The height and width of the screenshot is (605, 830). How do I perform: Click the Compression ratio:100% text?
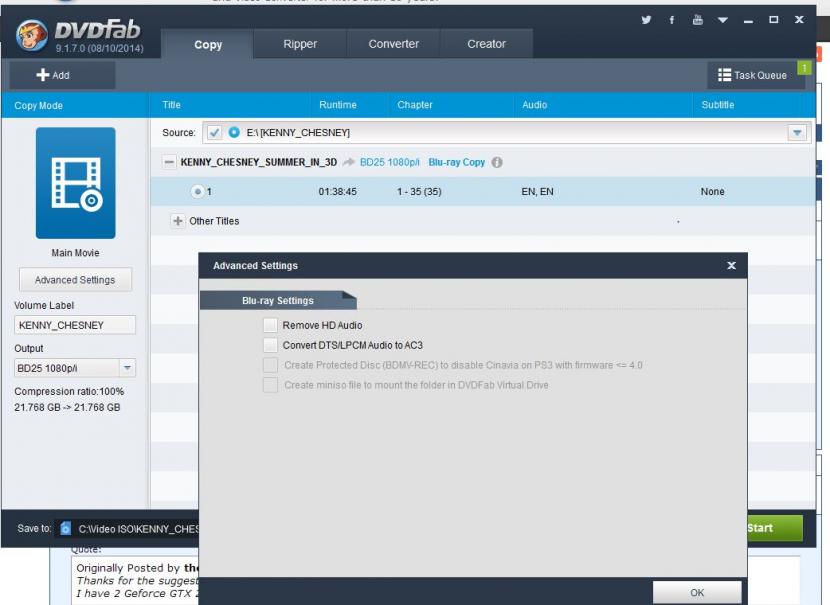(x=69, y=391)
